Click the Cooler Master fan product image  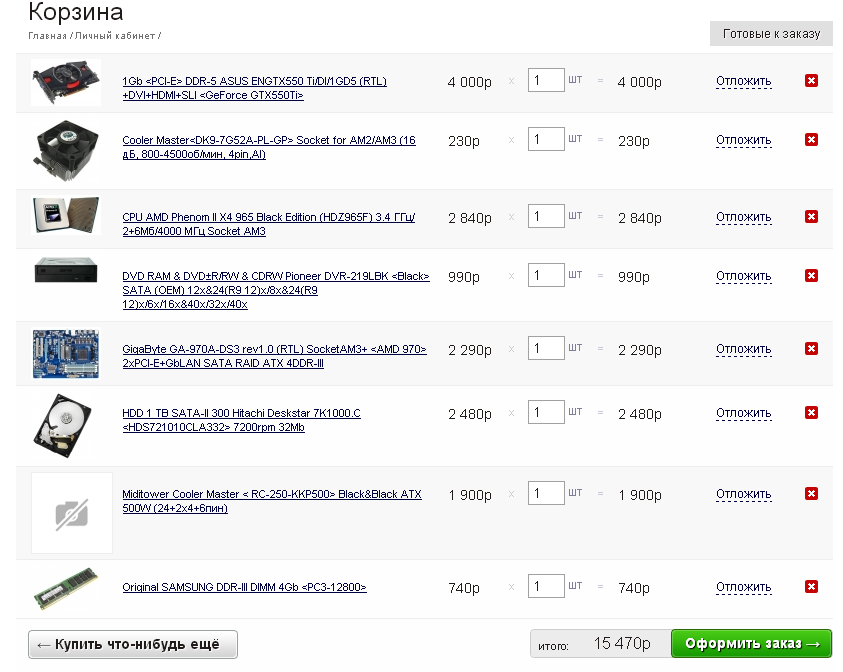[x=66, y=150]
